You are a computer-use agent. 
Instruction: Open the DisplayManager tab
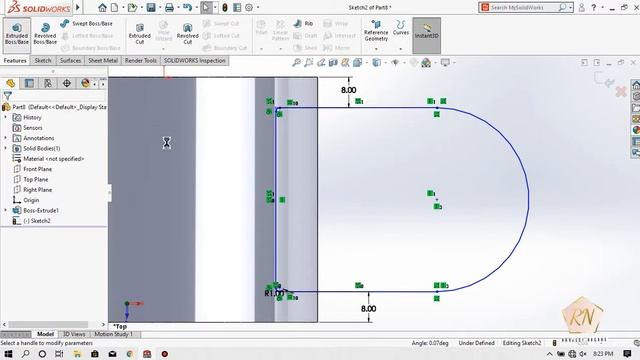(85, 83)
